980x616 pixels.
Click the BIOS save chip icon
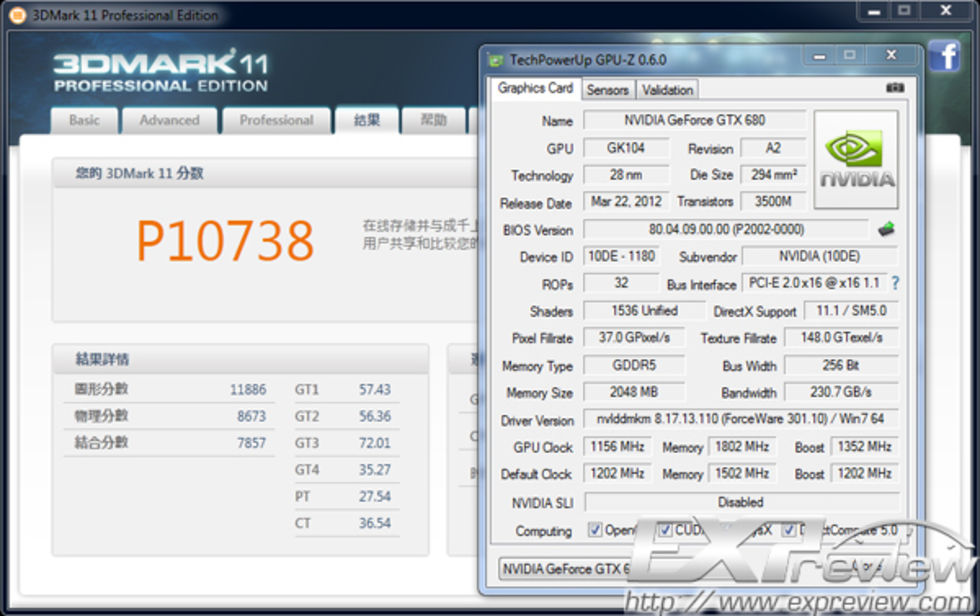click(x=886, y=229)
